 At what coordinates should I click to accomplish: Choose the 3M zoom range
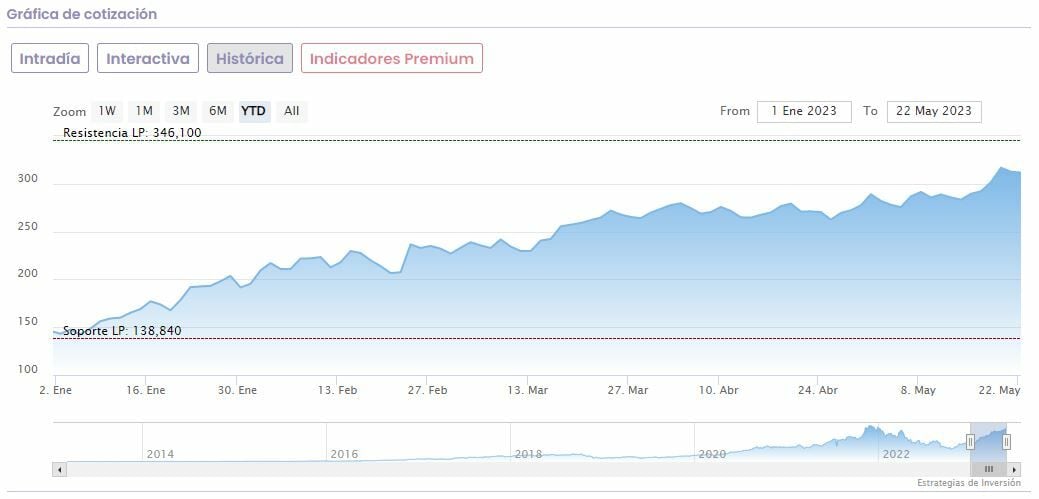pos(181,111)
